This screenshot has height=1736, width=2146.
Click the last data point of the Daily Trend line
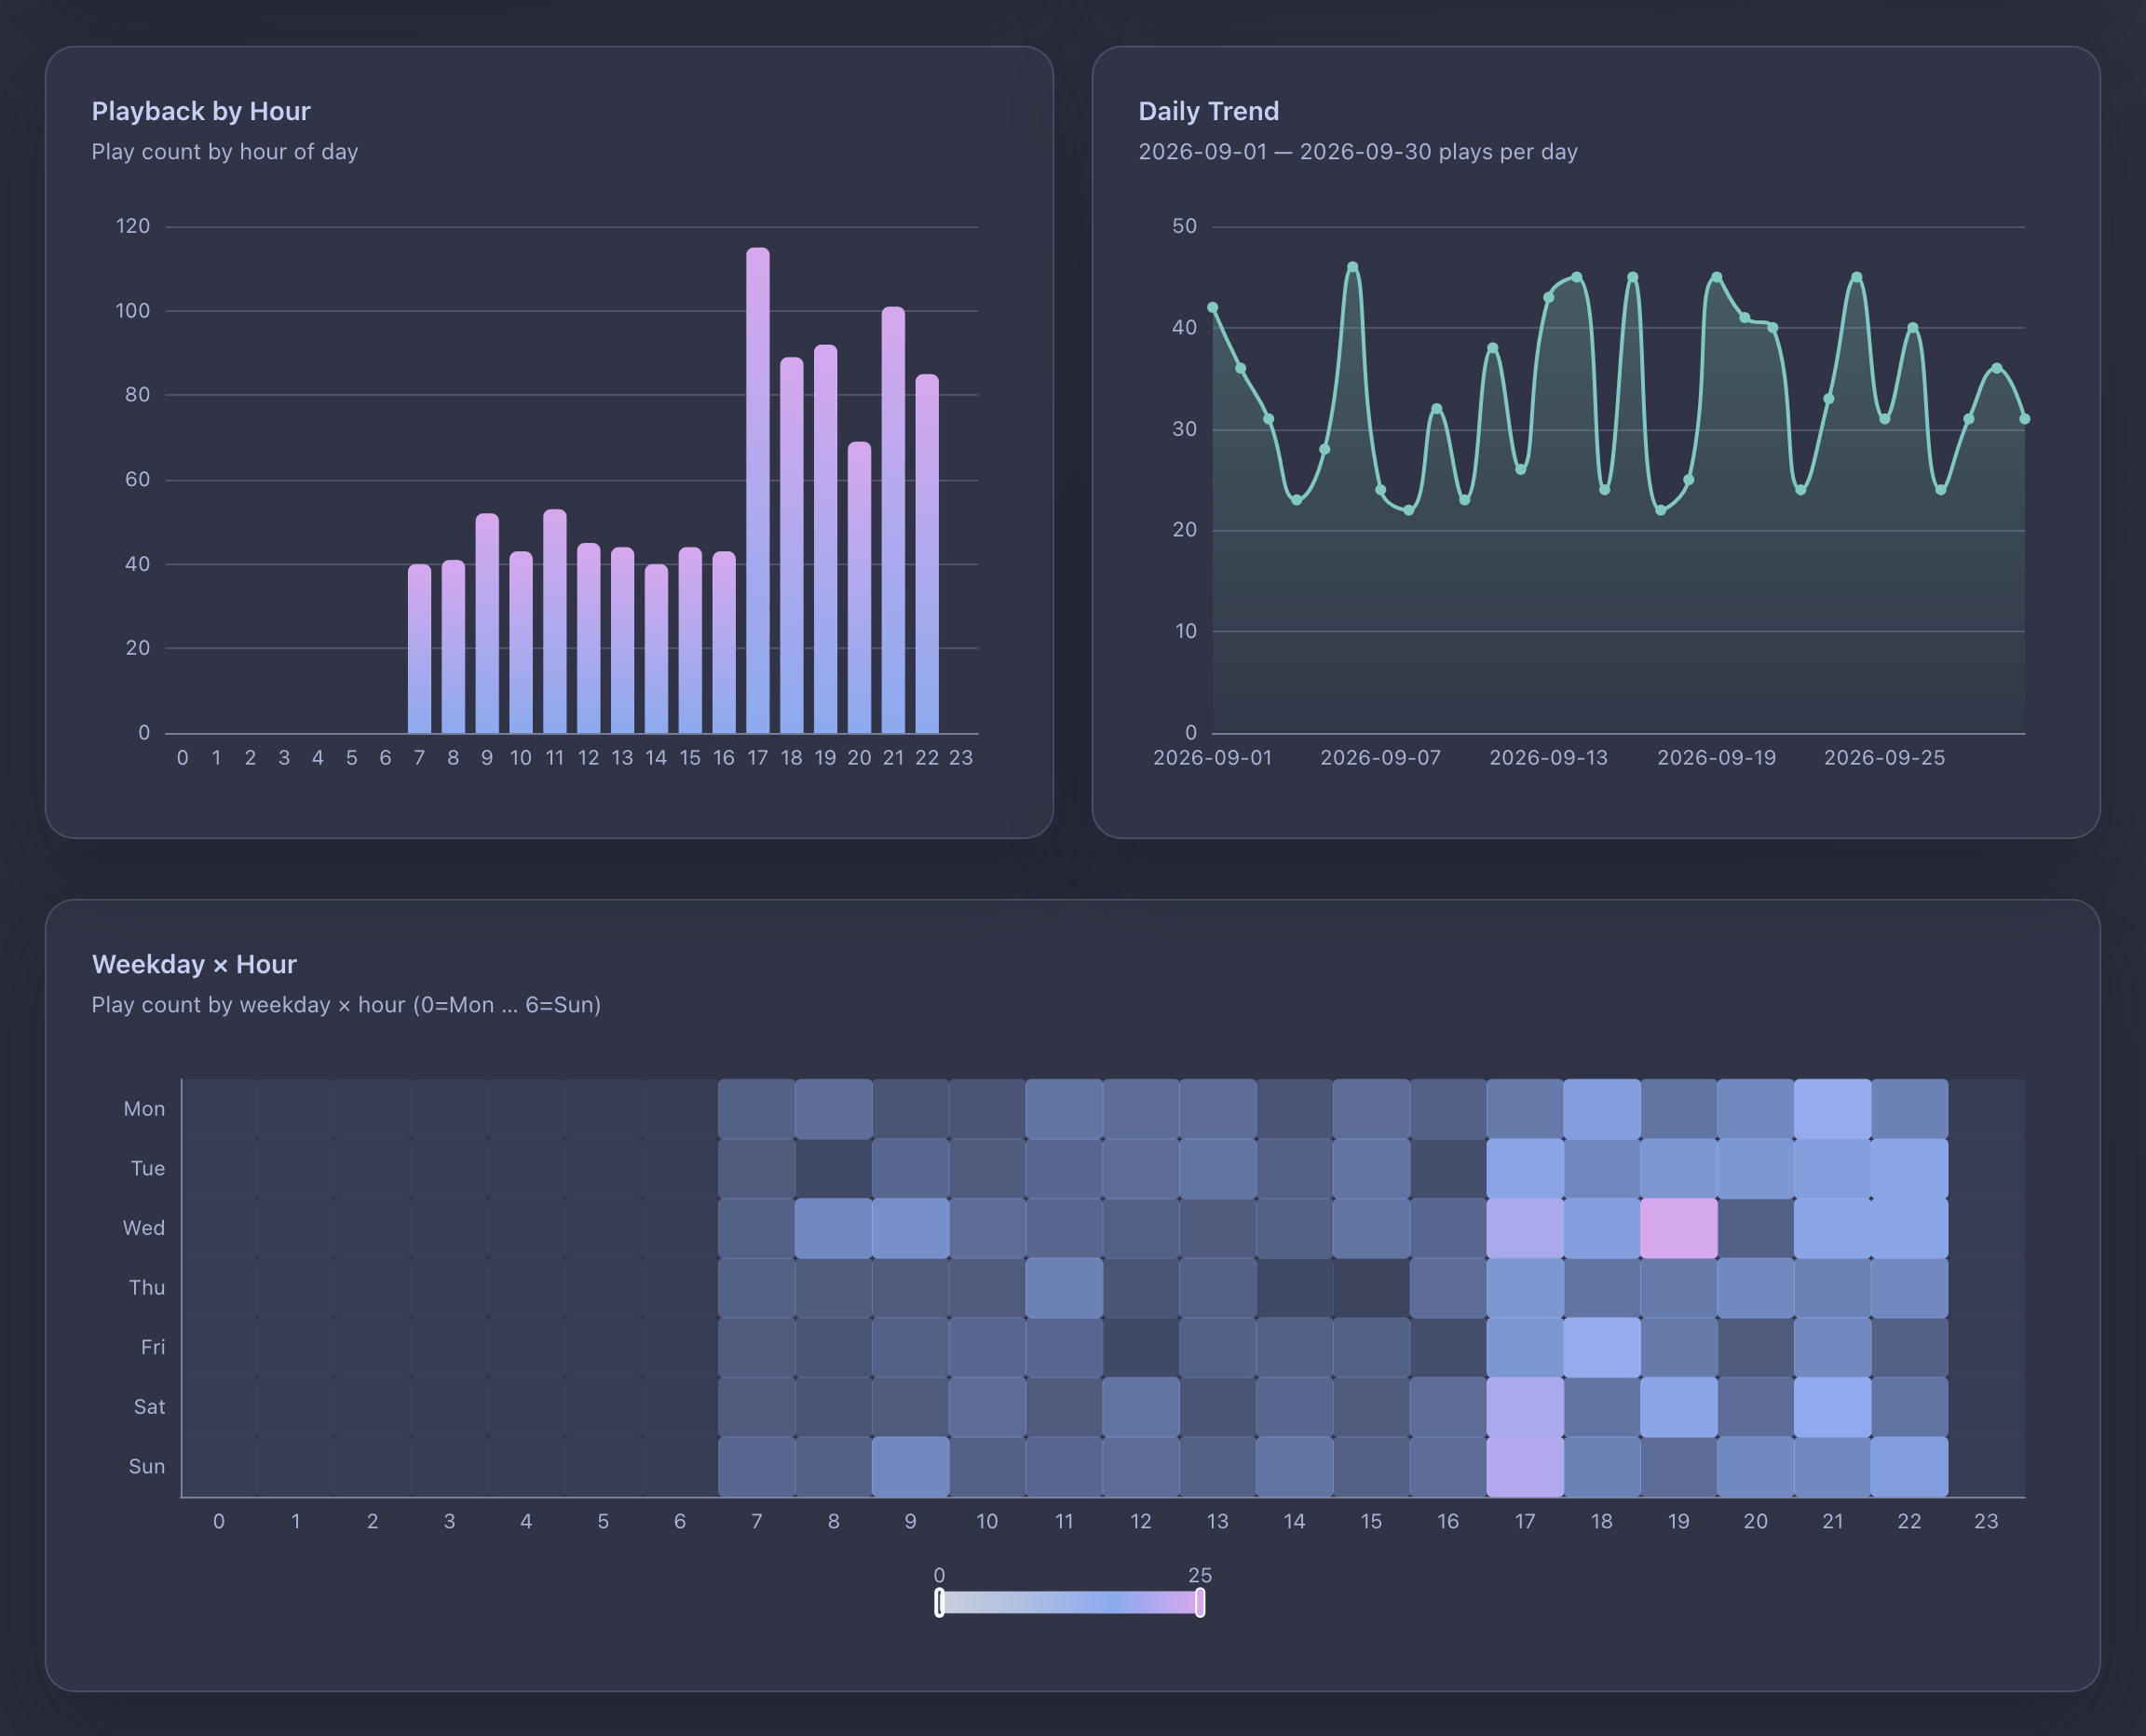2025,419
